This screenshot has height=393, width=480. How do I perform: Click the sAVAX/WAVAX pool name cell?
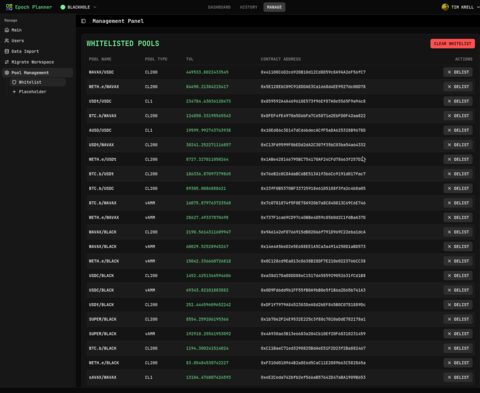(103, 377)
